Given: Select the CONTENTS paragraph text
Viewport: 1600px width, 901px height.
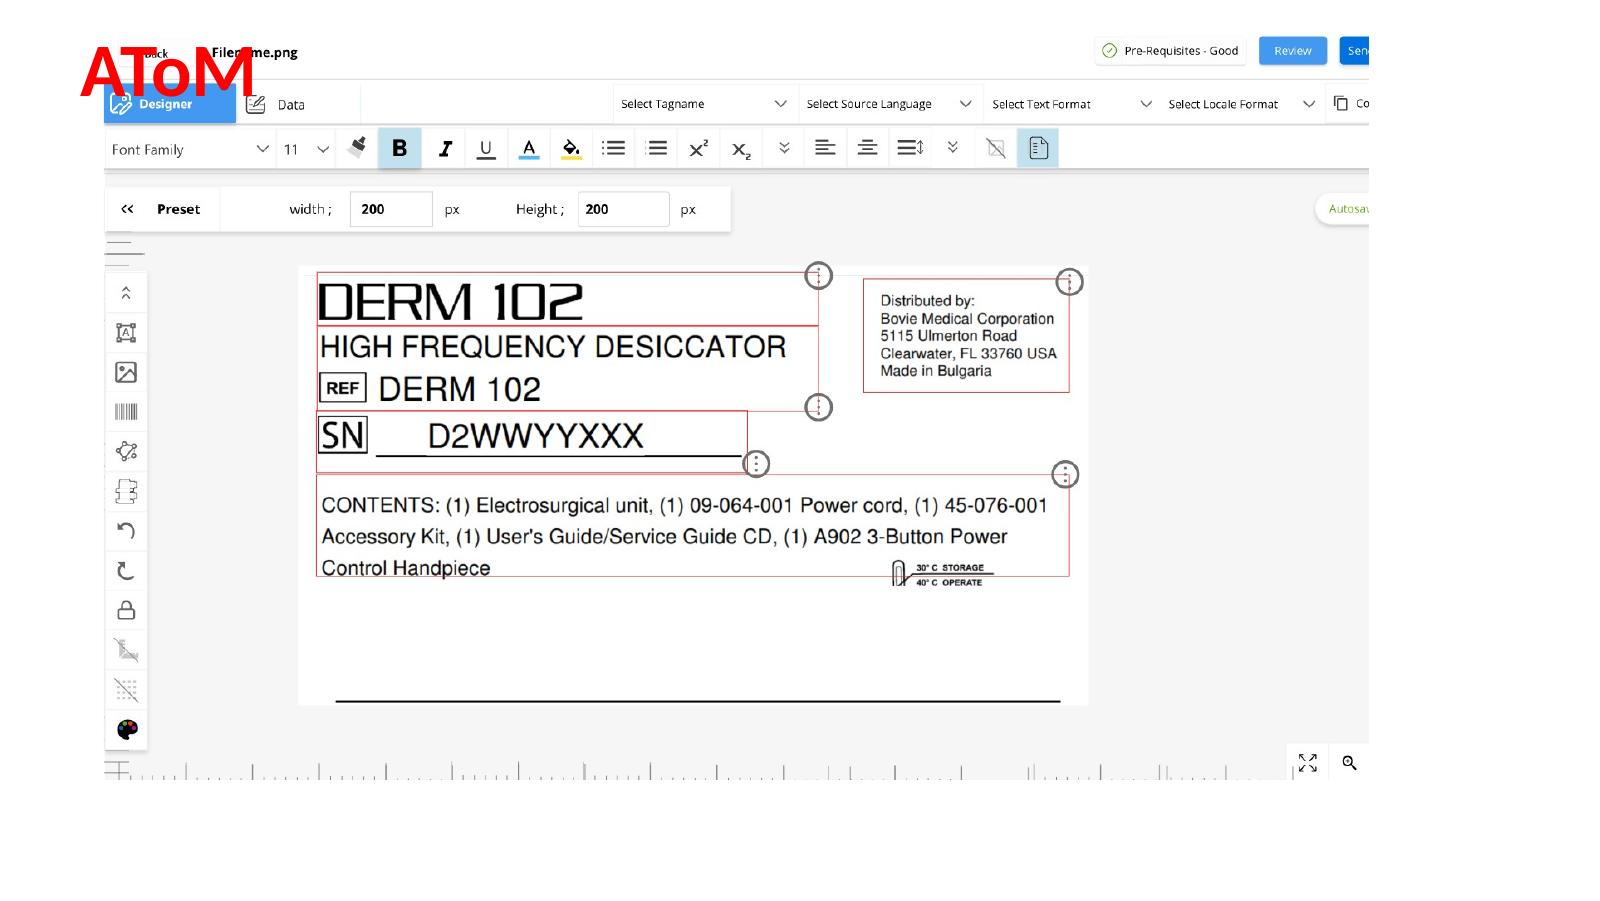Looking at the screenshot, I should (x=683, y=537).
